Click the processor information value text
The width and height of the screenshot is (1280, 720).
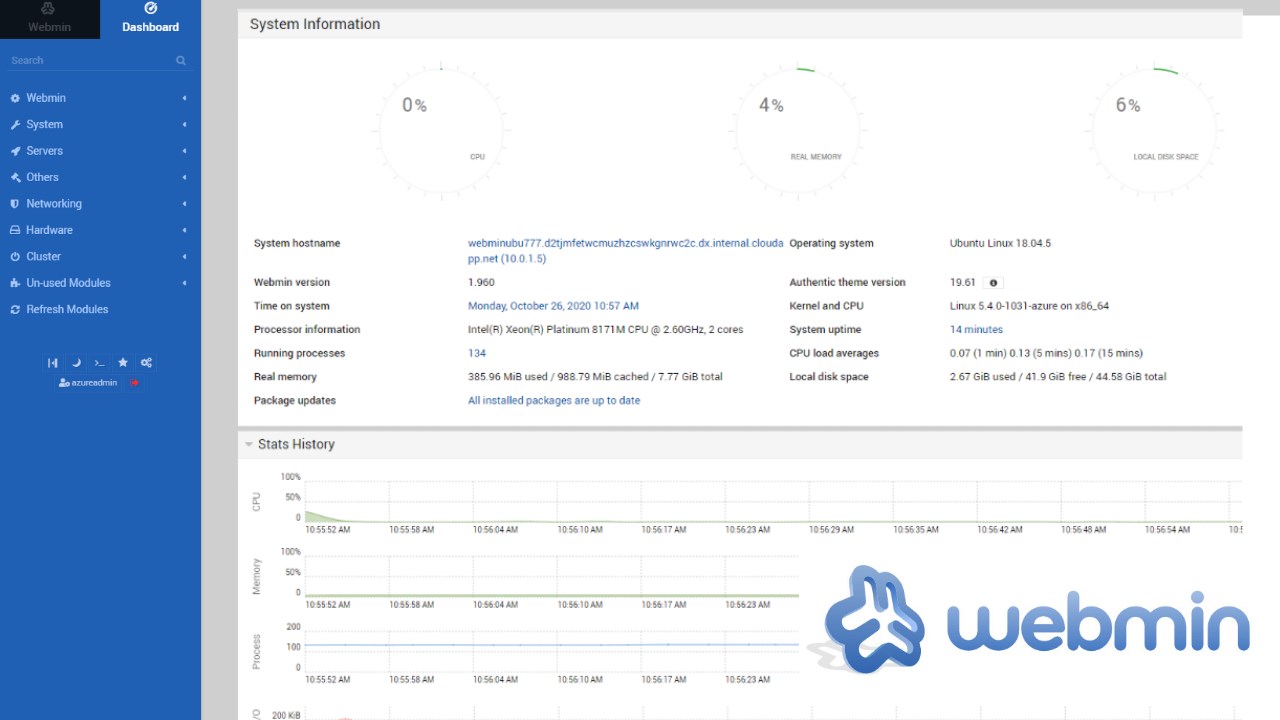coord(606,330)
